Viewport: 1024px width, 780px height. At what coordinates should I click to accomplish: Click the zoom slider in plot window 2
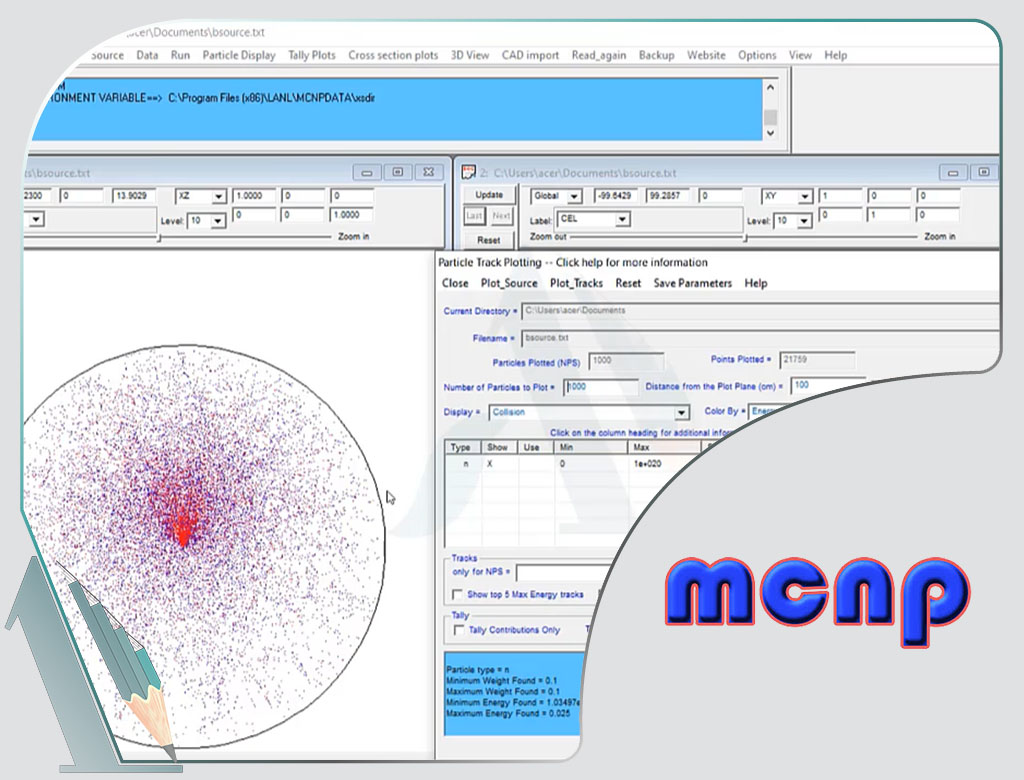[x=744, y=238]
